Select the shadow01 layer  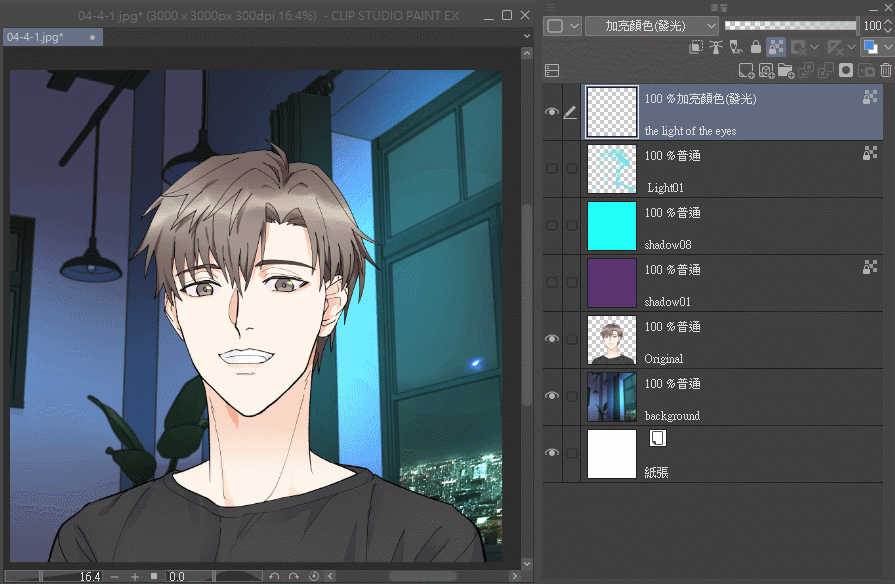(x=732, y=284)
